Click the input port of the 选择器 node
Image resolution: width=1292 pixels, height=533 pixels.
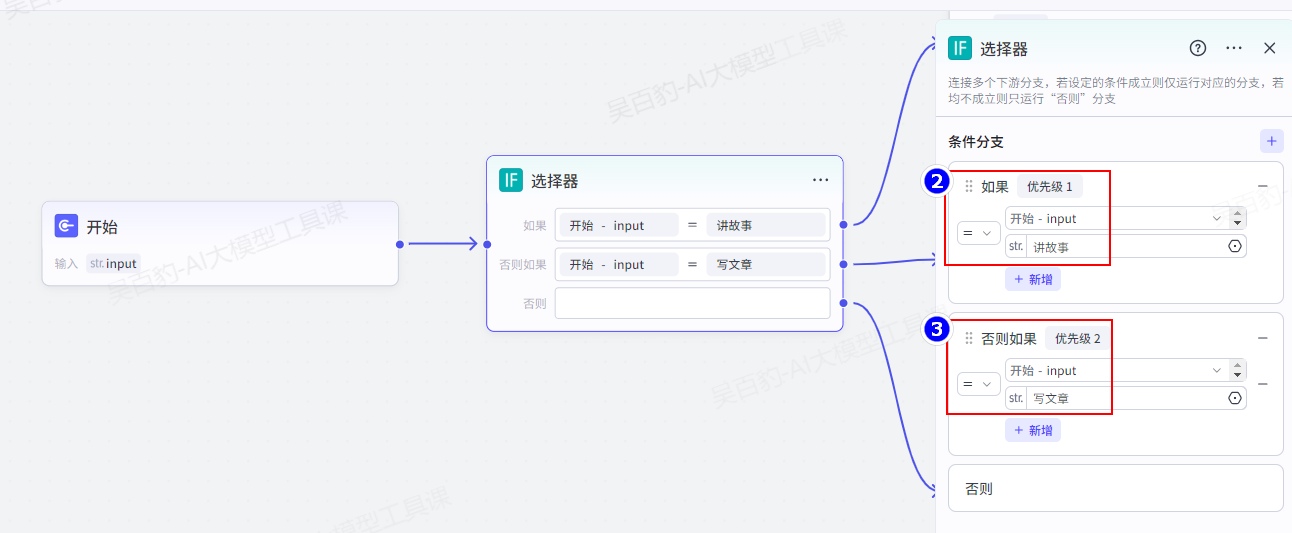pyautogui.click(x=487, y=243)
